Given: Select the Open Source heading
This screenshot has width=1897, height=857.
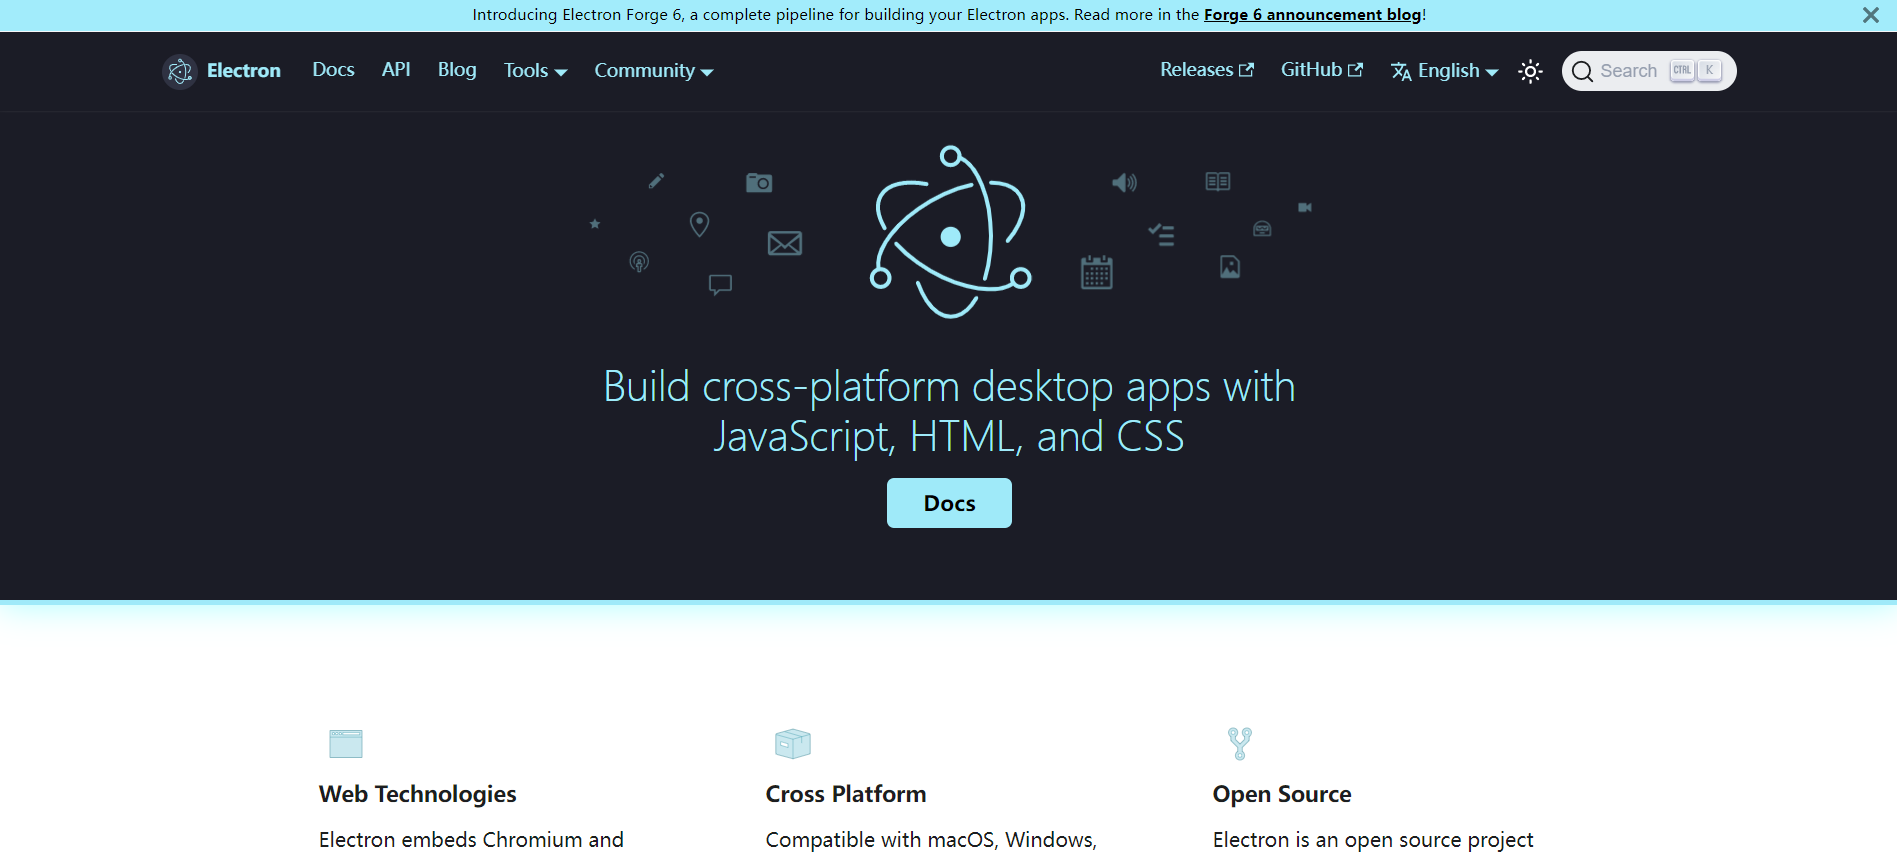Looking at the screenshot, I should [1282, 794].
